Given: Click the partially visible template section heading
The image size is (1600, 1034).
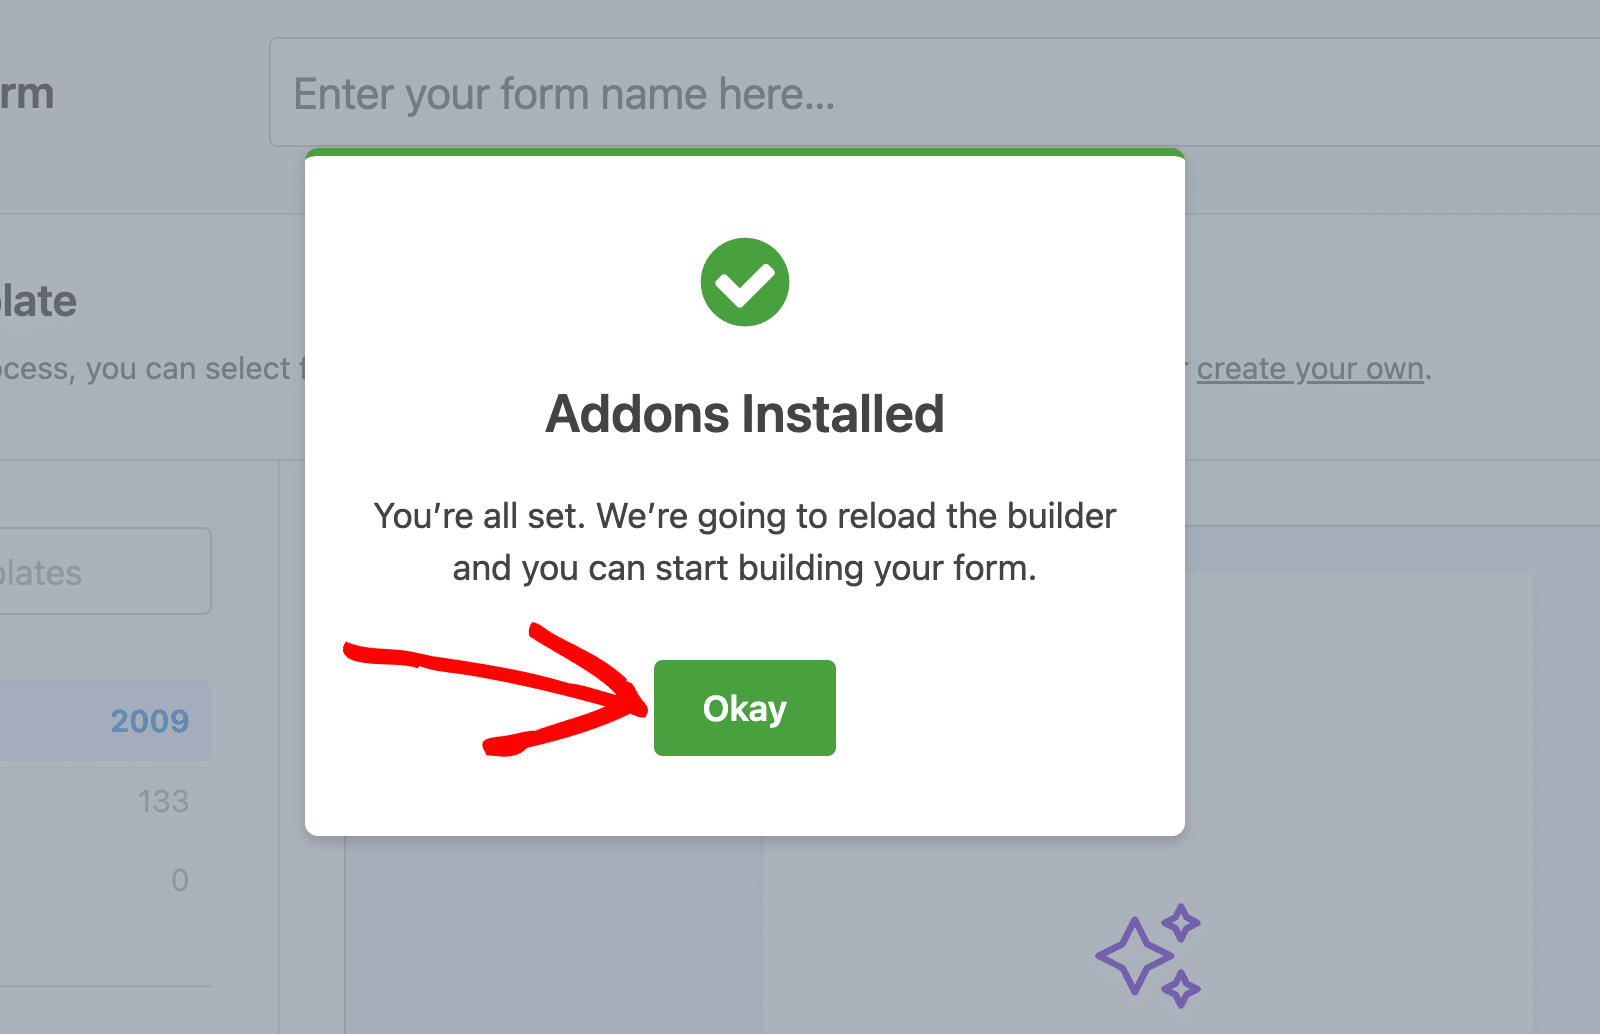Looking at the screenshot, I should (38, 301).
